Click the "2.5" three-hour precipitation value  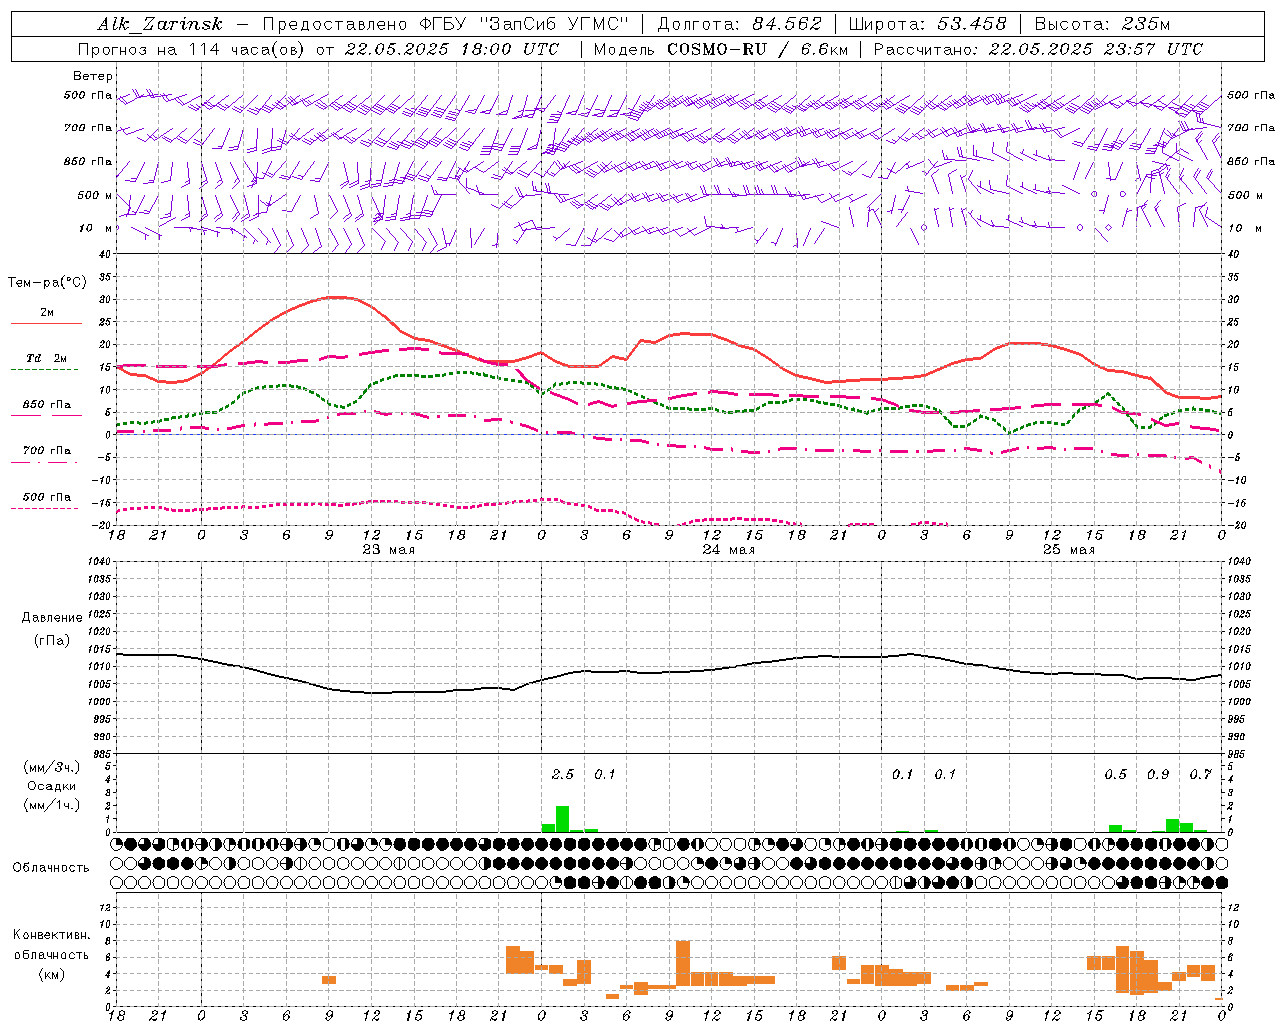(x=563, y=774)
